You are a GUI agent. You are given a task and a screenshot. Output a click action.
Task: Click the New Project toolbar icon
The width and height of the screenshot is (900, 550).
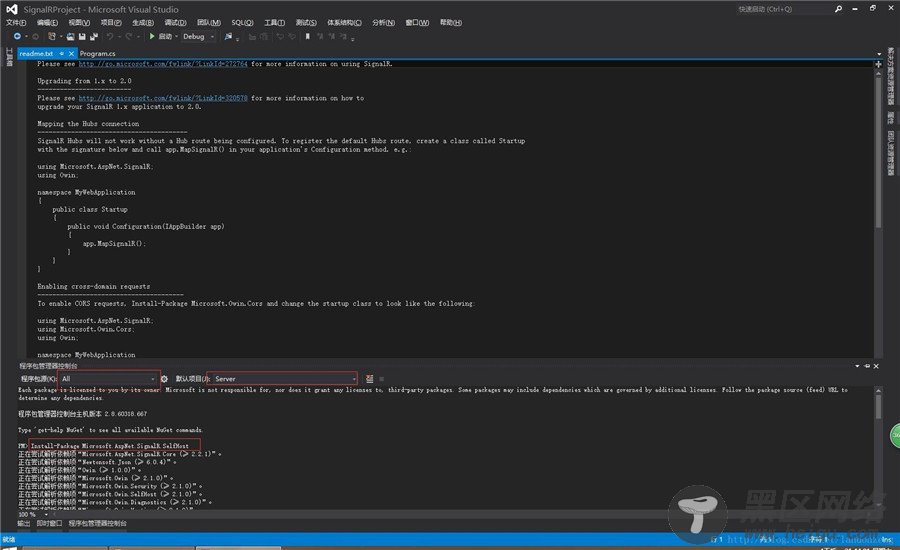(52, 36)
